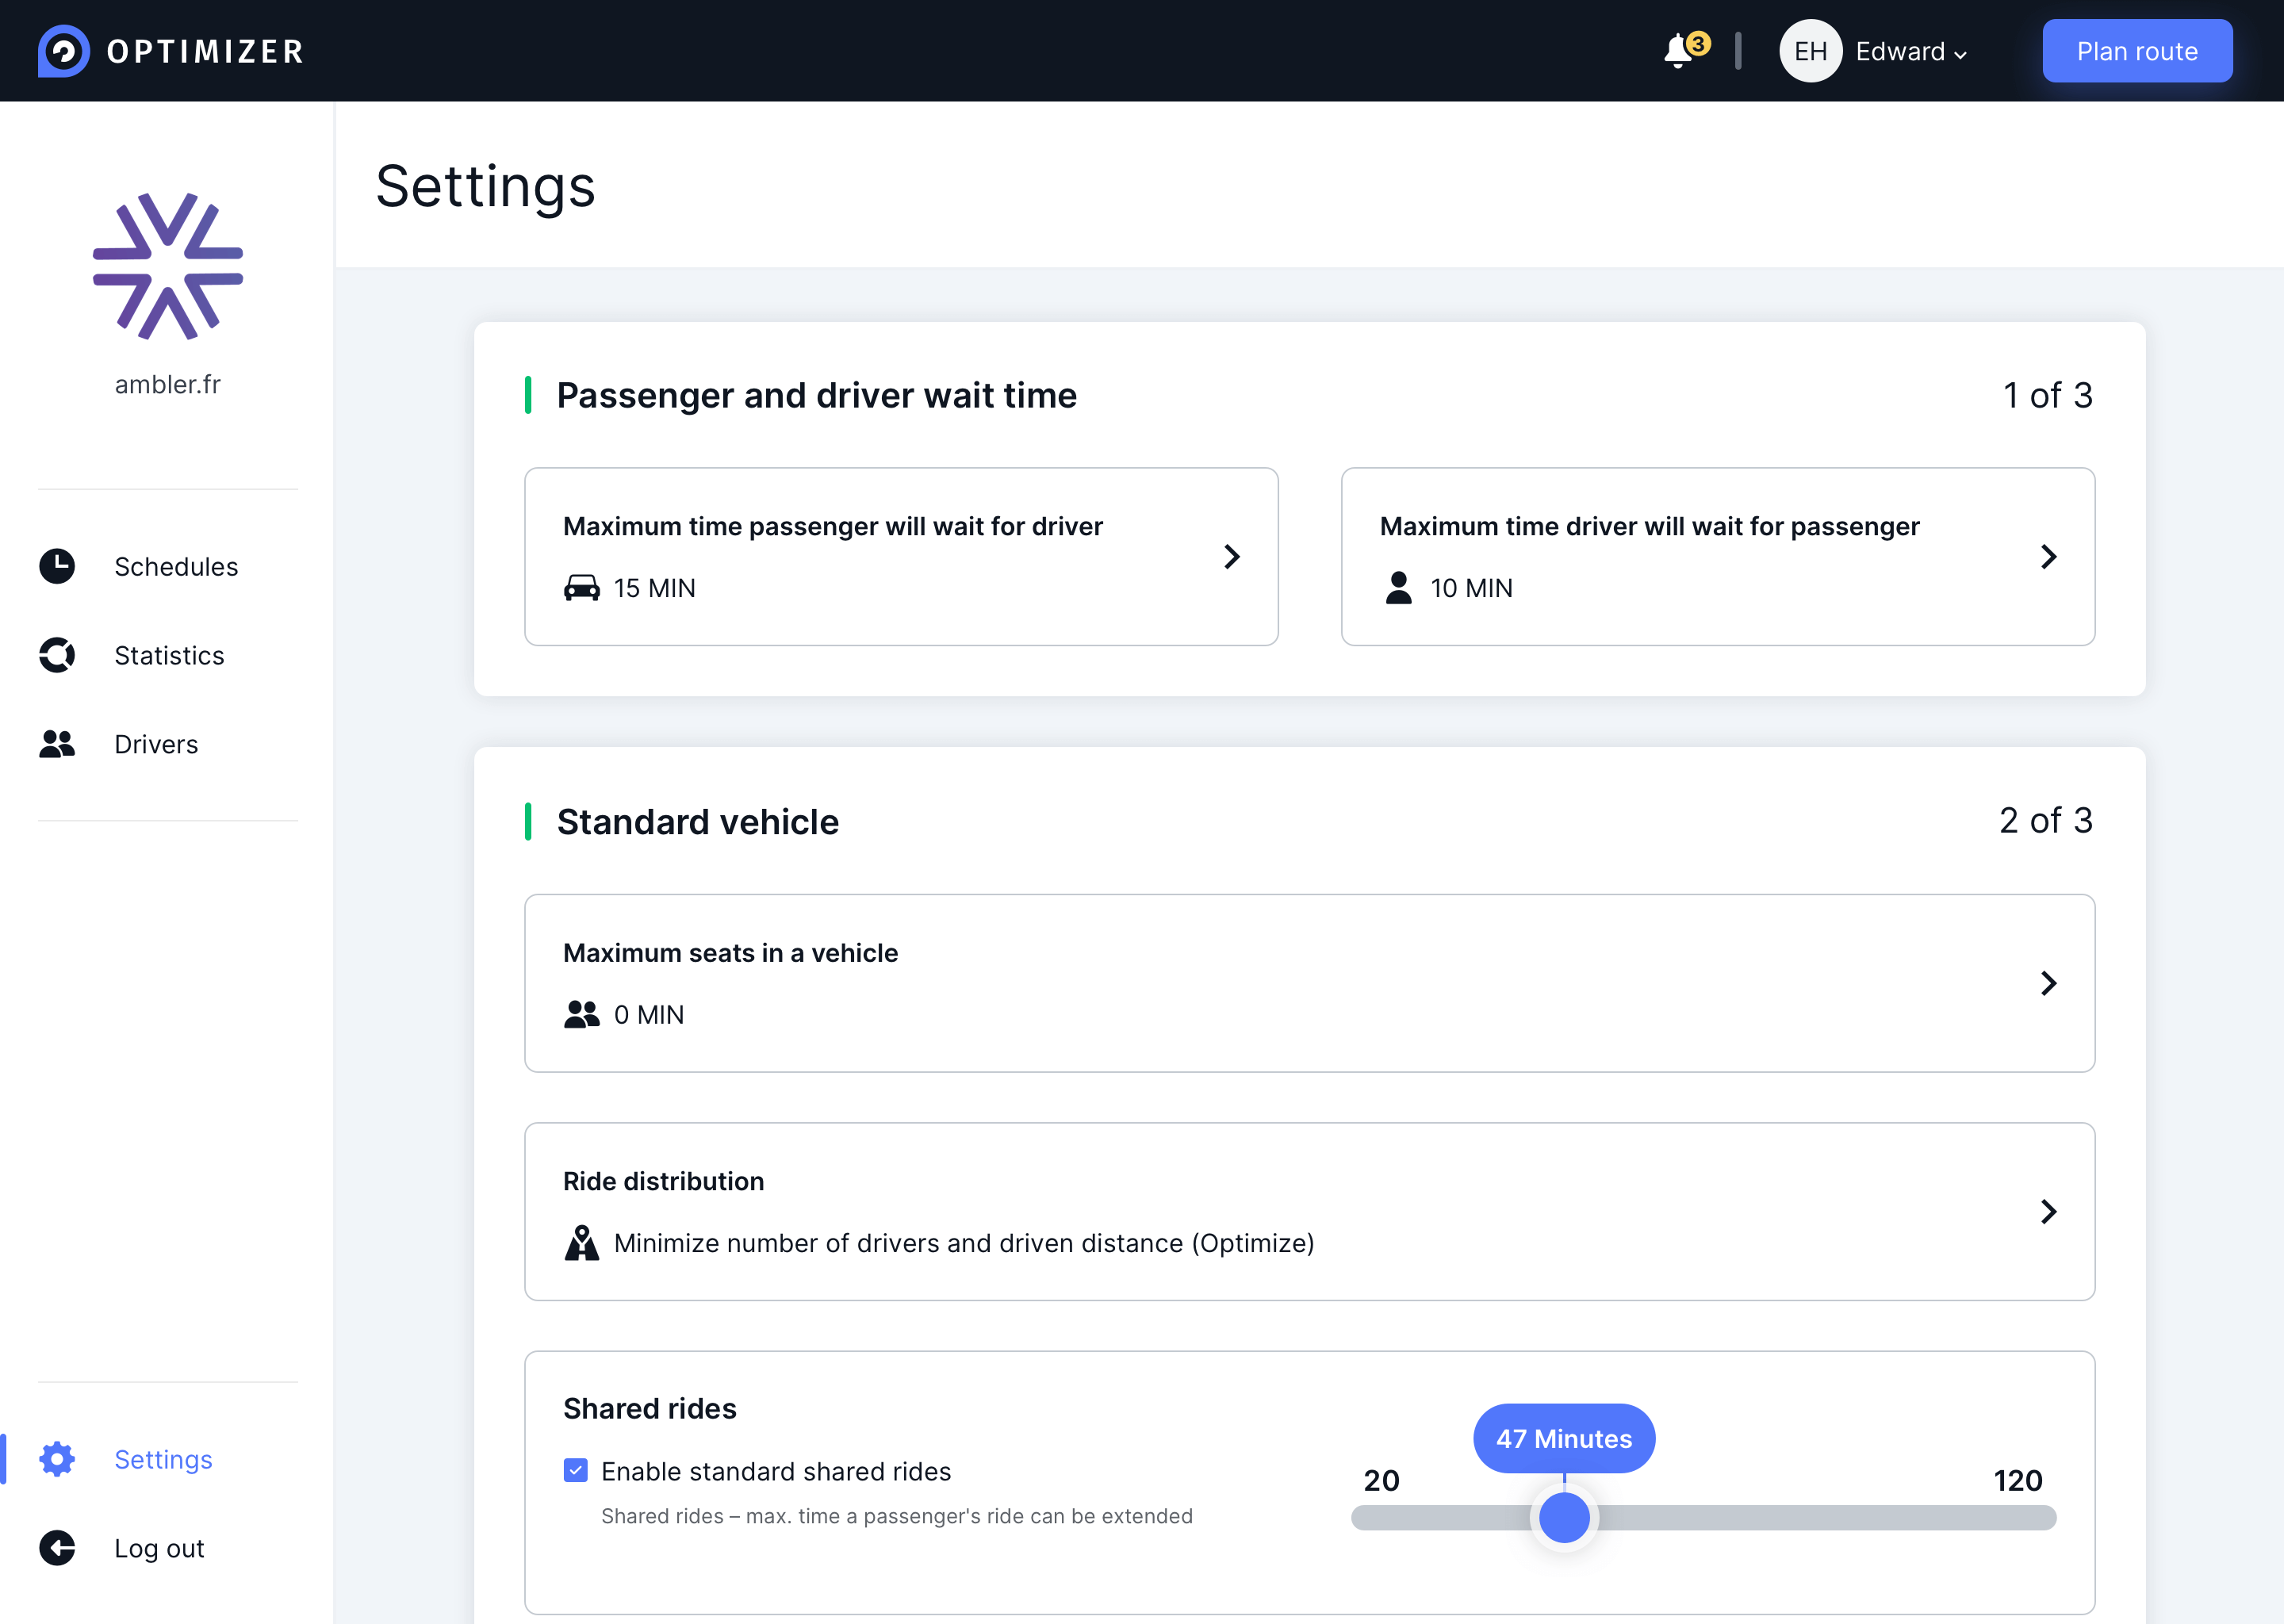Go to Statistics in sidebar
The width and height of the screenshot is (2284, 1624).
(169, 655)
